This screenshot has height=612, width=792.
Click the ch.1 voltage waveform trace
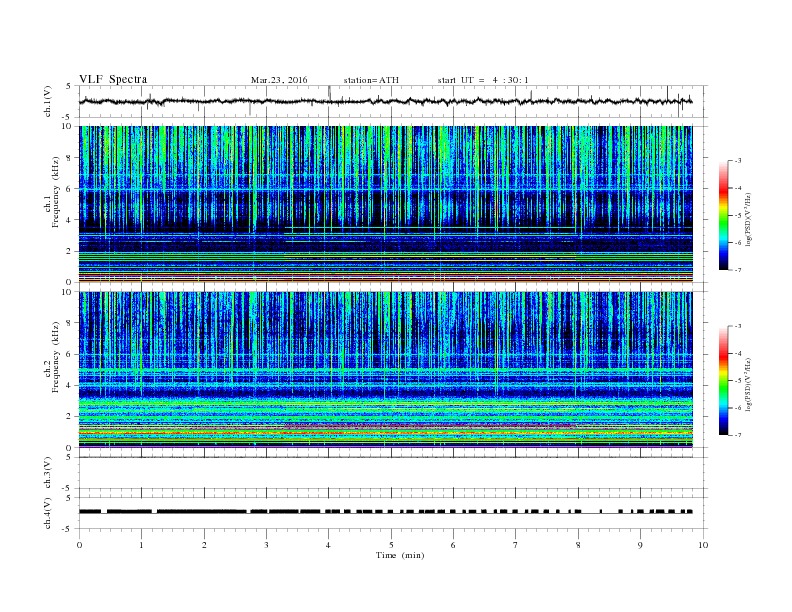click(x=386, y=101)
